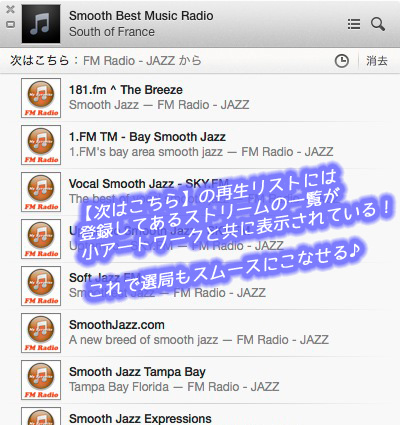Click the 次はこちら header label
This screenshot has height=425, width=400.
click(x=39, y=61)
